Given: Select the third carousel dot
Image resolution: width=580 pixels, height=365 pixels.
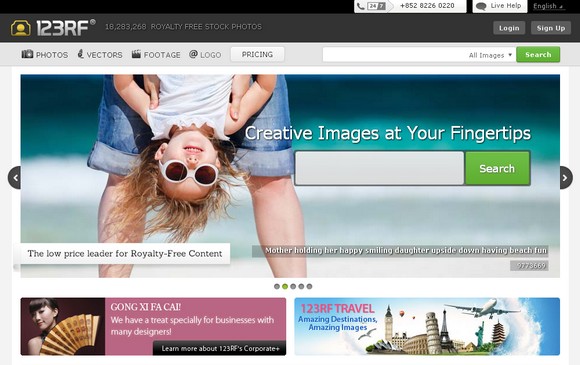Looking at the screenshot, I should click(x=293, y=286).
